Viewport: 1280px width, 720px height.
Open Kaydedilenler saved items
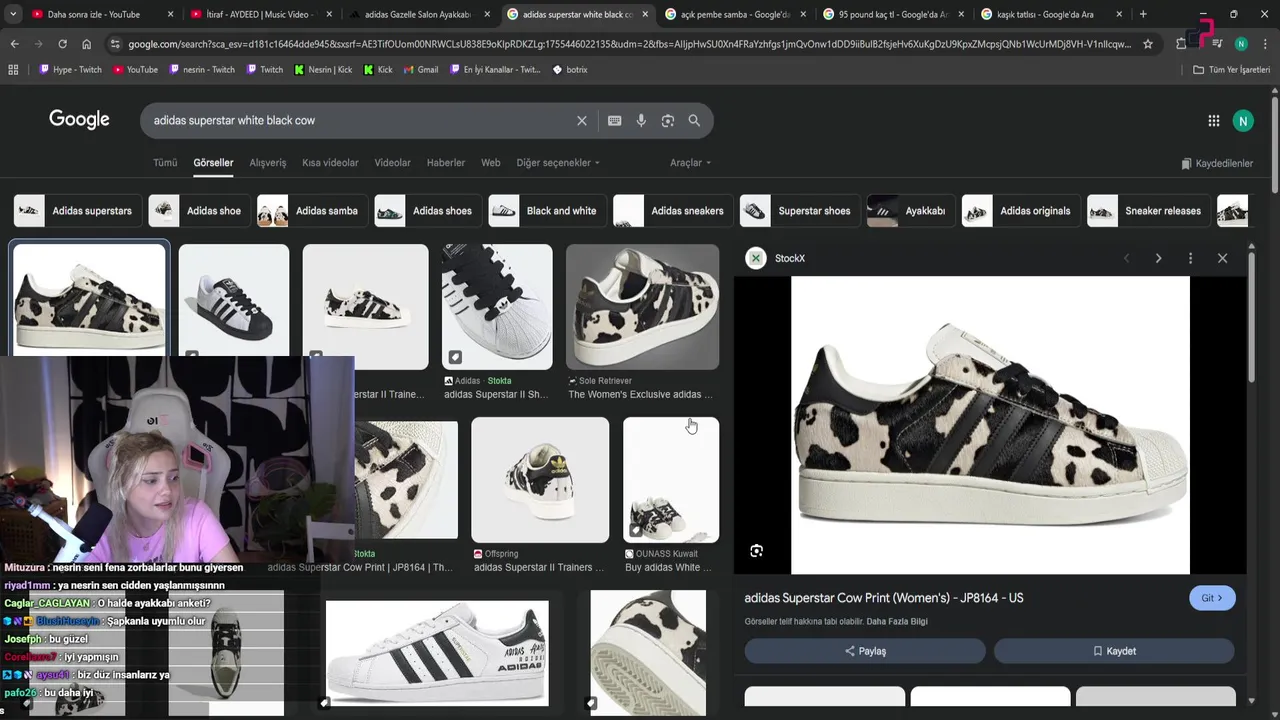[1216, 163]
